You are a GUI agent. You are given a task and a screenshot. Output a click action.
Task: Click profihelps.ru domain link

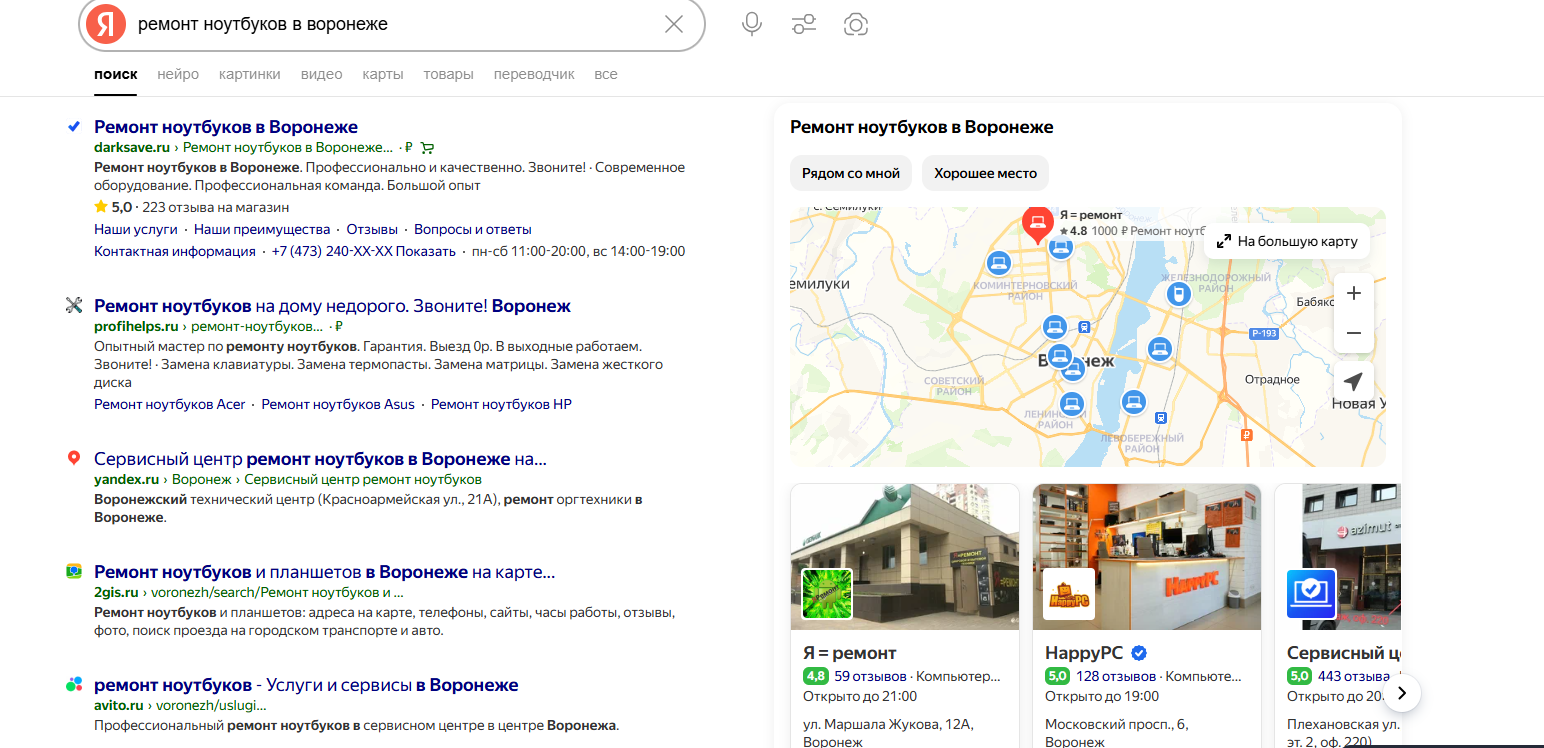(x=136, y=326)
